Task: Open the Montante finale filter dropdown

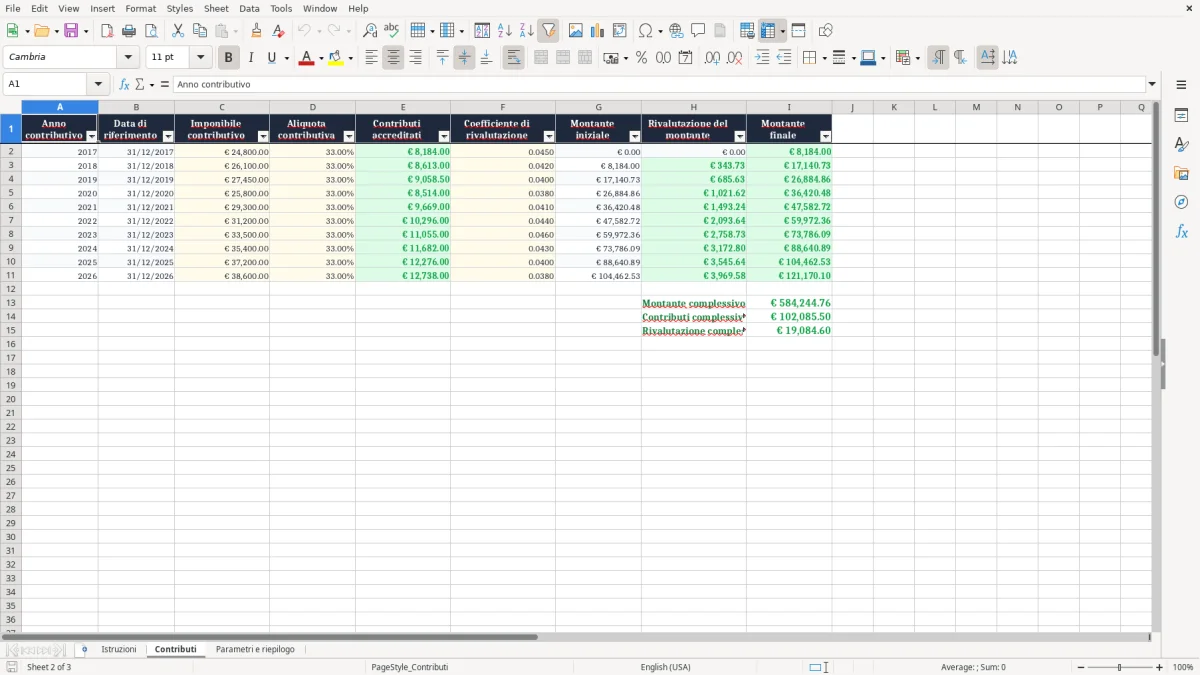Action: [825, 136]
